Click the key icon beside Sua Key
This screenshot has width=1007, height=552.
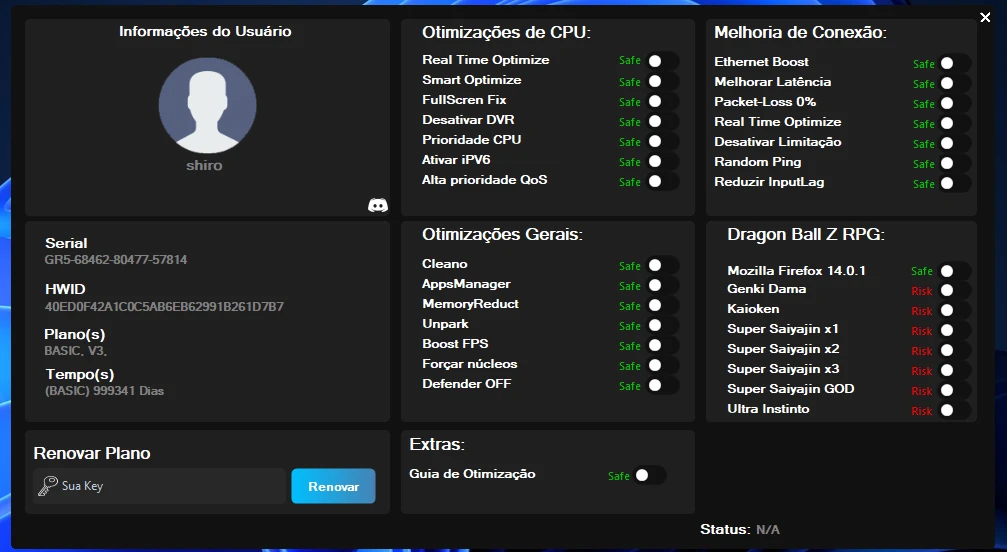click(47, 486)
